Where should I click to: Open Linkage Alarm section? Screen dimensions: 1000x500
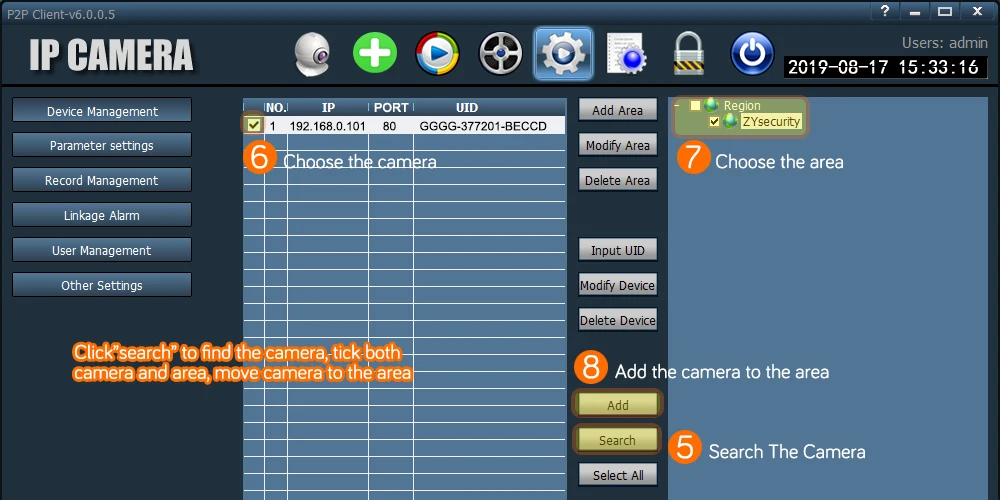click(102, 216)
